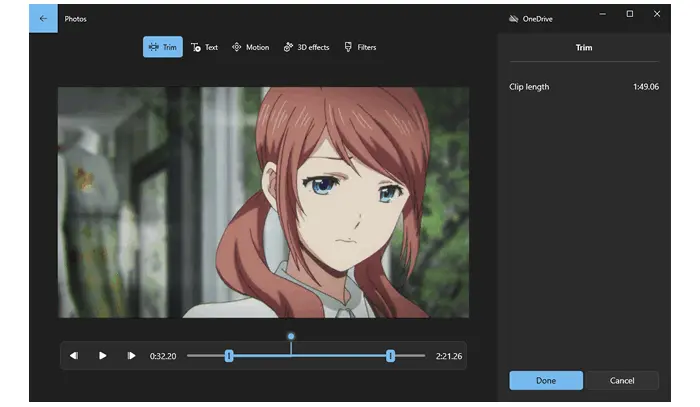Maximize the Photos window
Image resolution: width=700 pixels, height=407 pixels.
(630, 14)
